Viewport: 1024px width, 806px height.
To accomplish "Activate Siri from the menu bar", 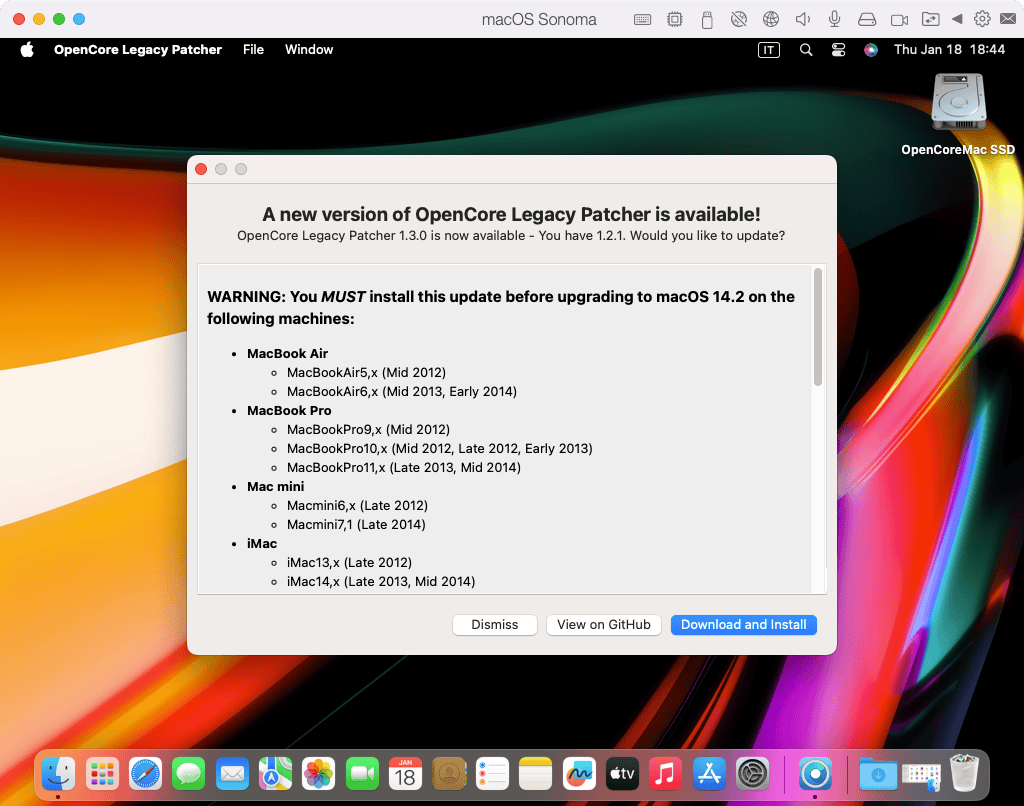I will click(x=871, y=50).
